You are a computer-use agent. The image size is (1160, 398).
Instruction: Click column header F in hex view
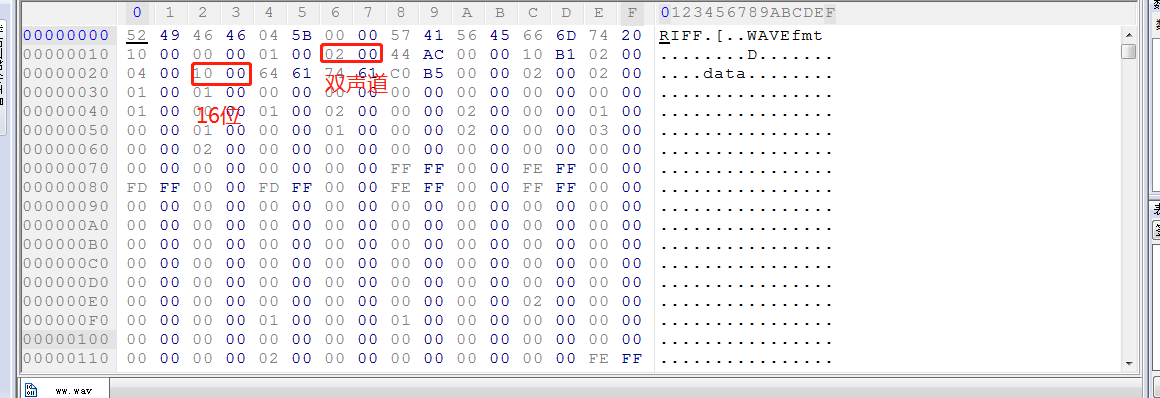coord(632,13)
